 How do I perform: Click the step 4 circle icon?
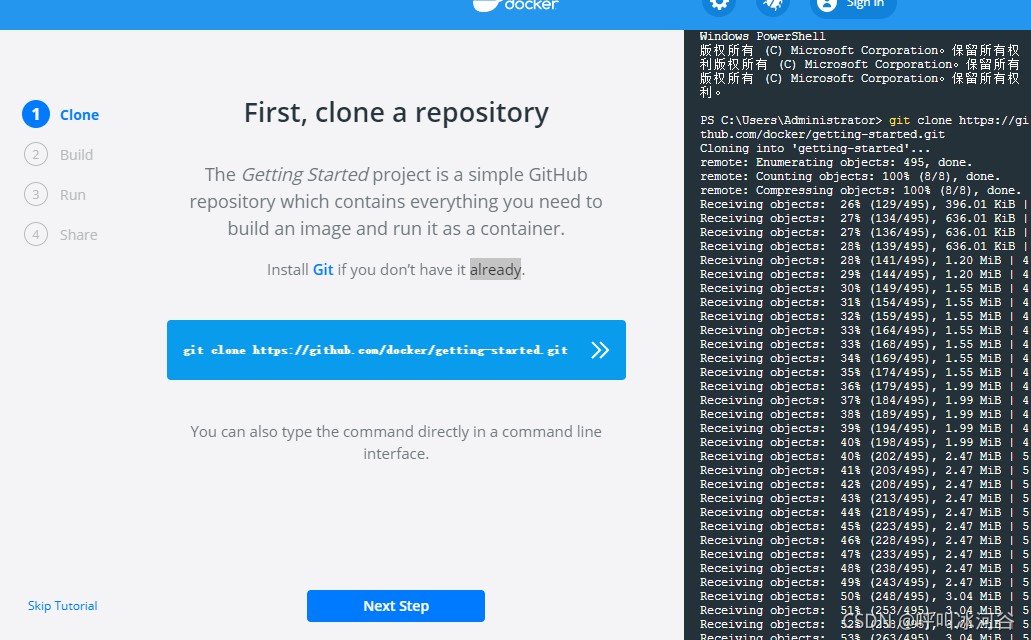[36, 235]
